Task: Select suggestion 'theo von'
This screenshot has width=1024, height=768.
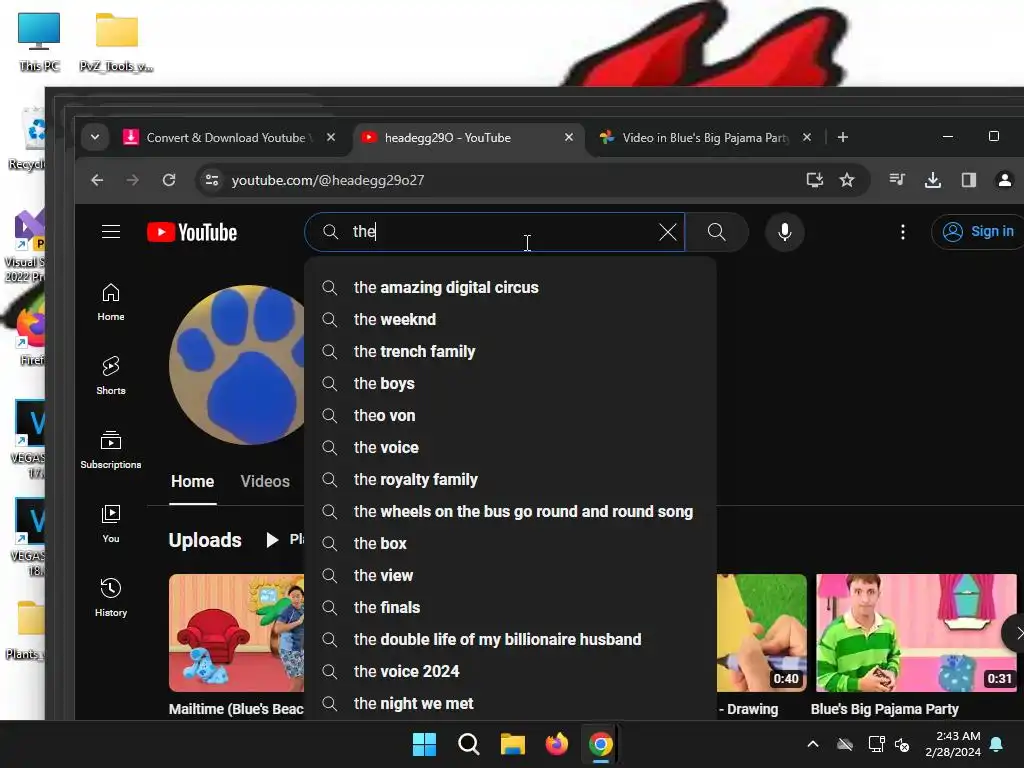Action: 511,415
